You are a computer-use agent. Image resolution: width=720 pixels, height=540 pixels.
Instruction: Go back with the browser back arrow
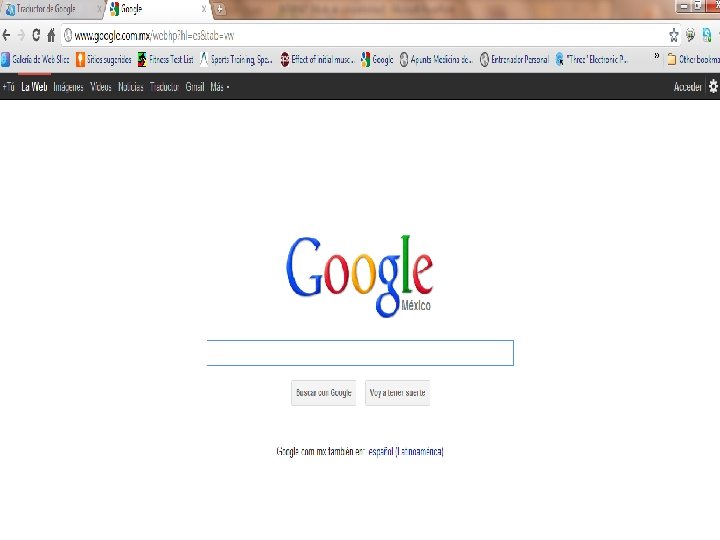pyautogui.click(x=6, y=35)
